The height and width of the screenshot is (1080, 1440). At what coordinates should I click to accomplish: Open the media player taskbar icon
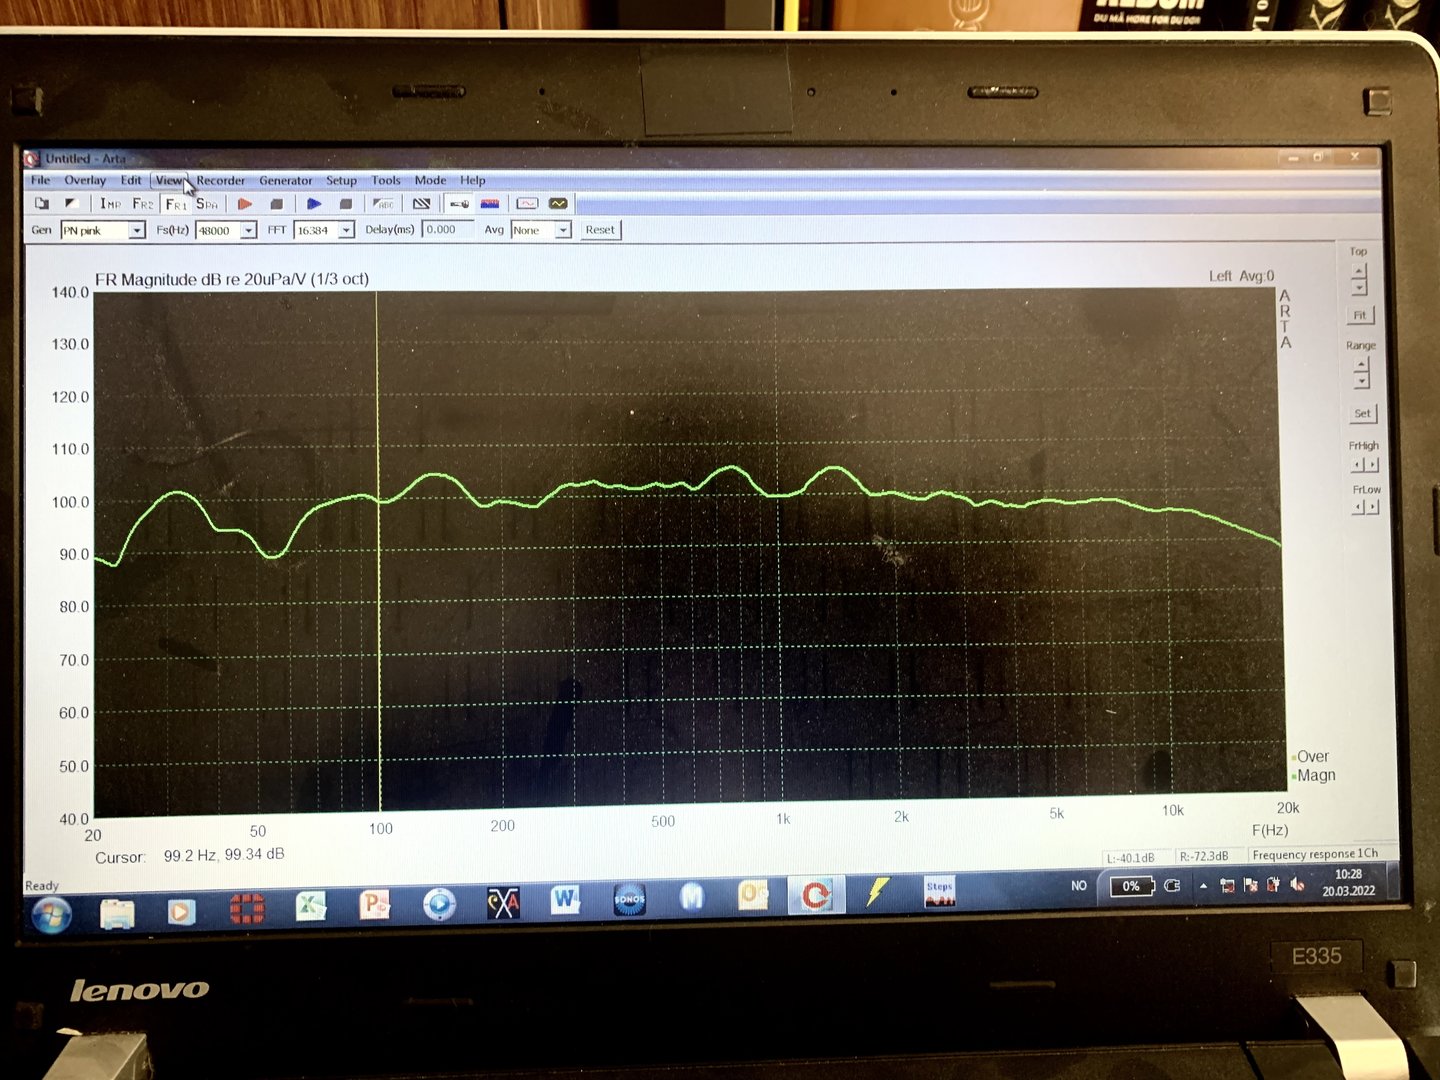coord(181,911)
